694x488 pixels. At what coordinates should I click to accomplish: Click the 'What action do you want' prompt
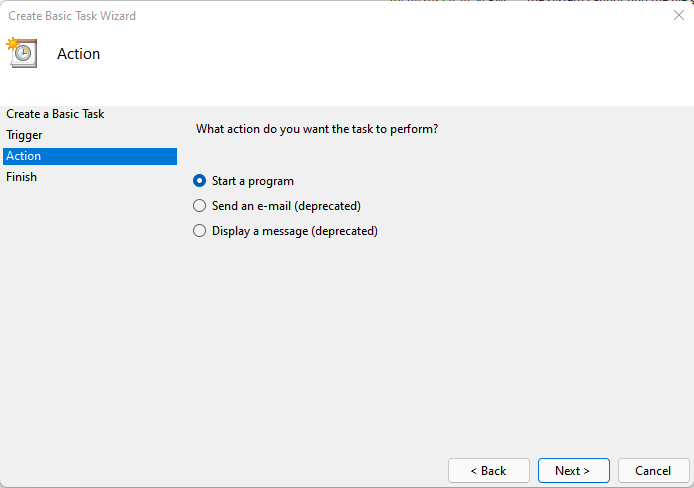[317, 129]
